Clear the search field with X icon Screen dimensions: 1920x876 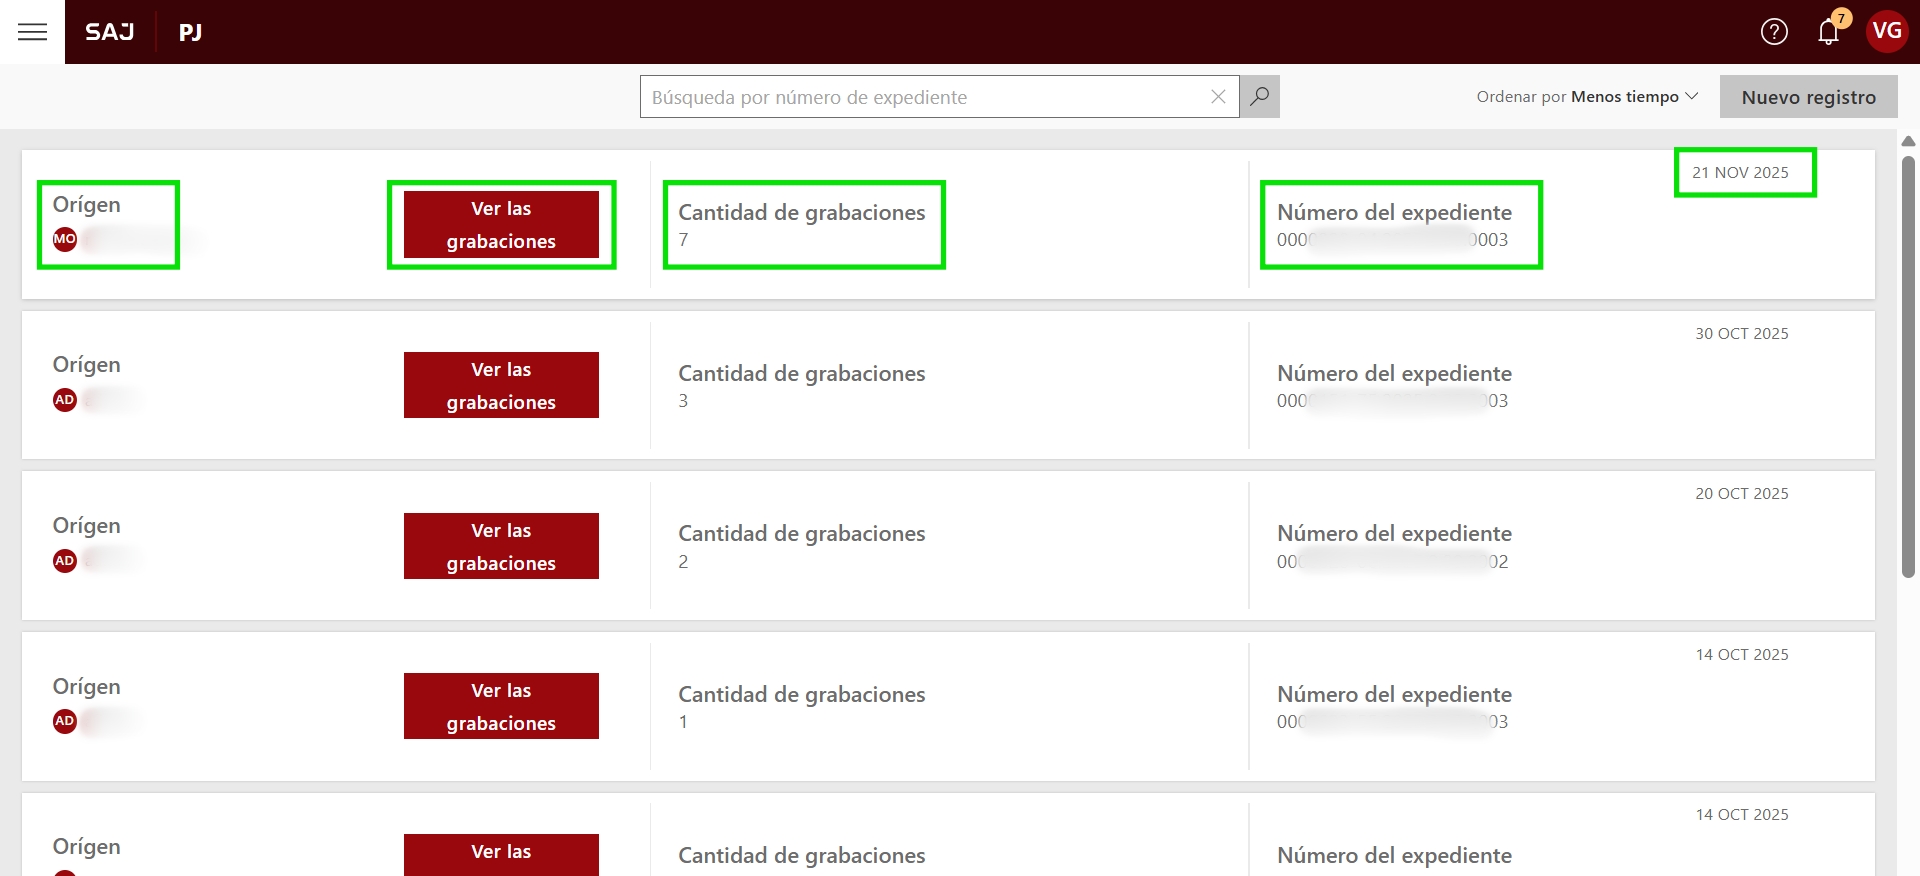point(1218,97)
